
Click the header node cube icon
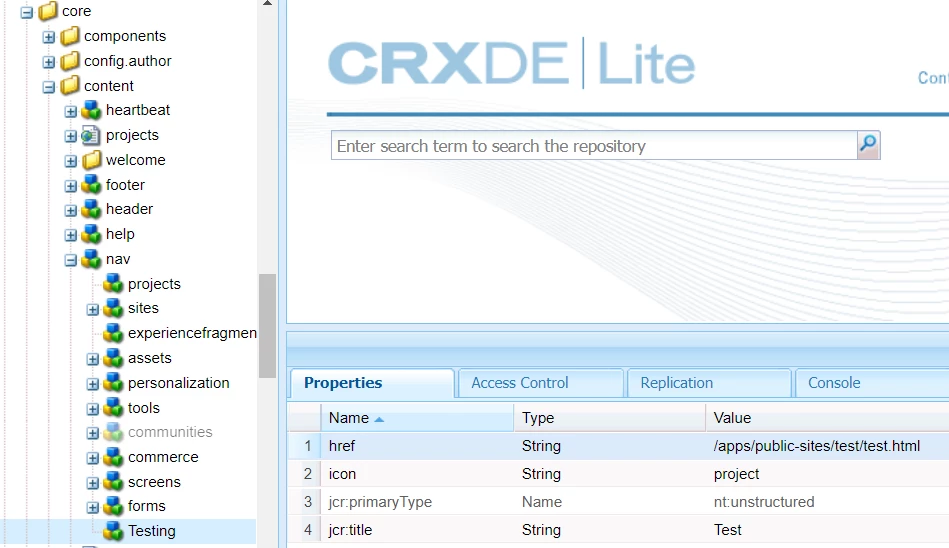click(91, 209)
